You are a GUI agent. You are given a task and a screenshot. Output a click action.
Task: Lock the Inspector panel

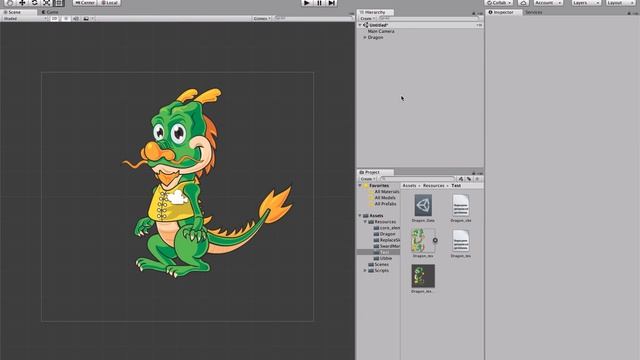pyautogui.click(x=629, y=13)
